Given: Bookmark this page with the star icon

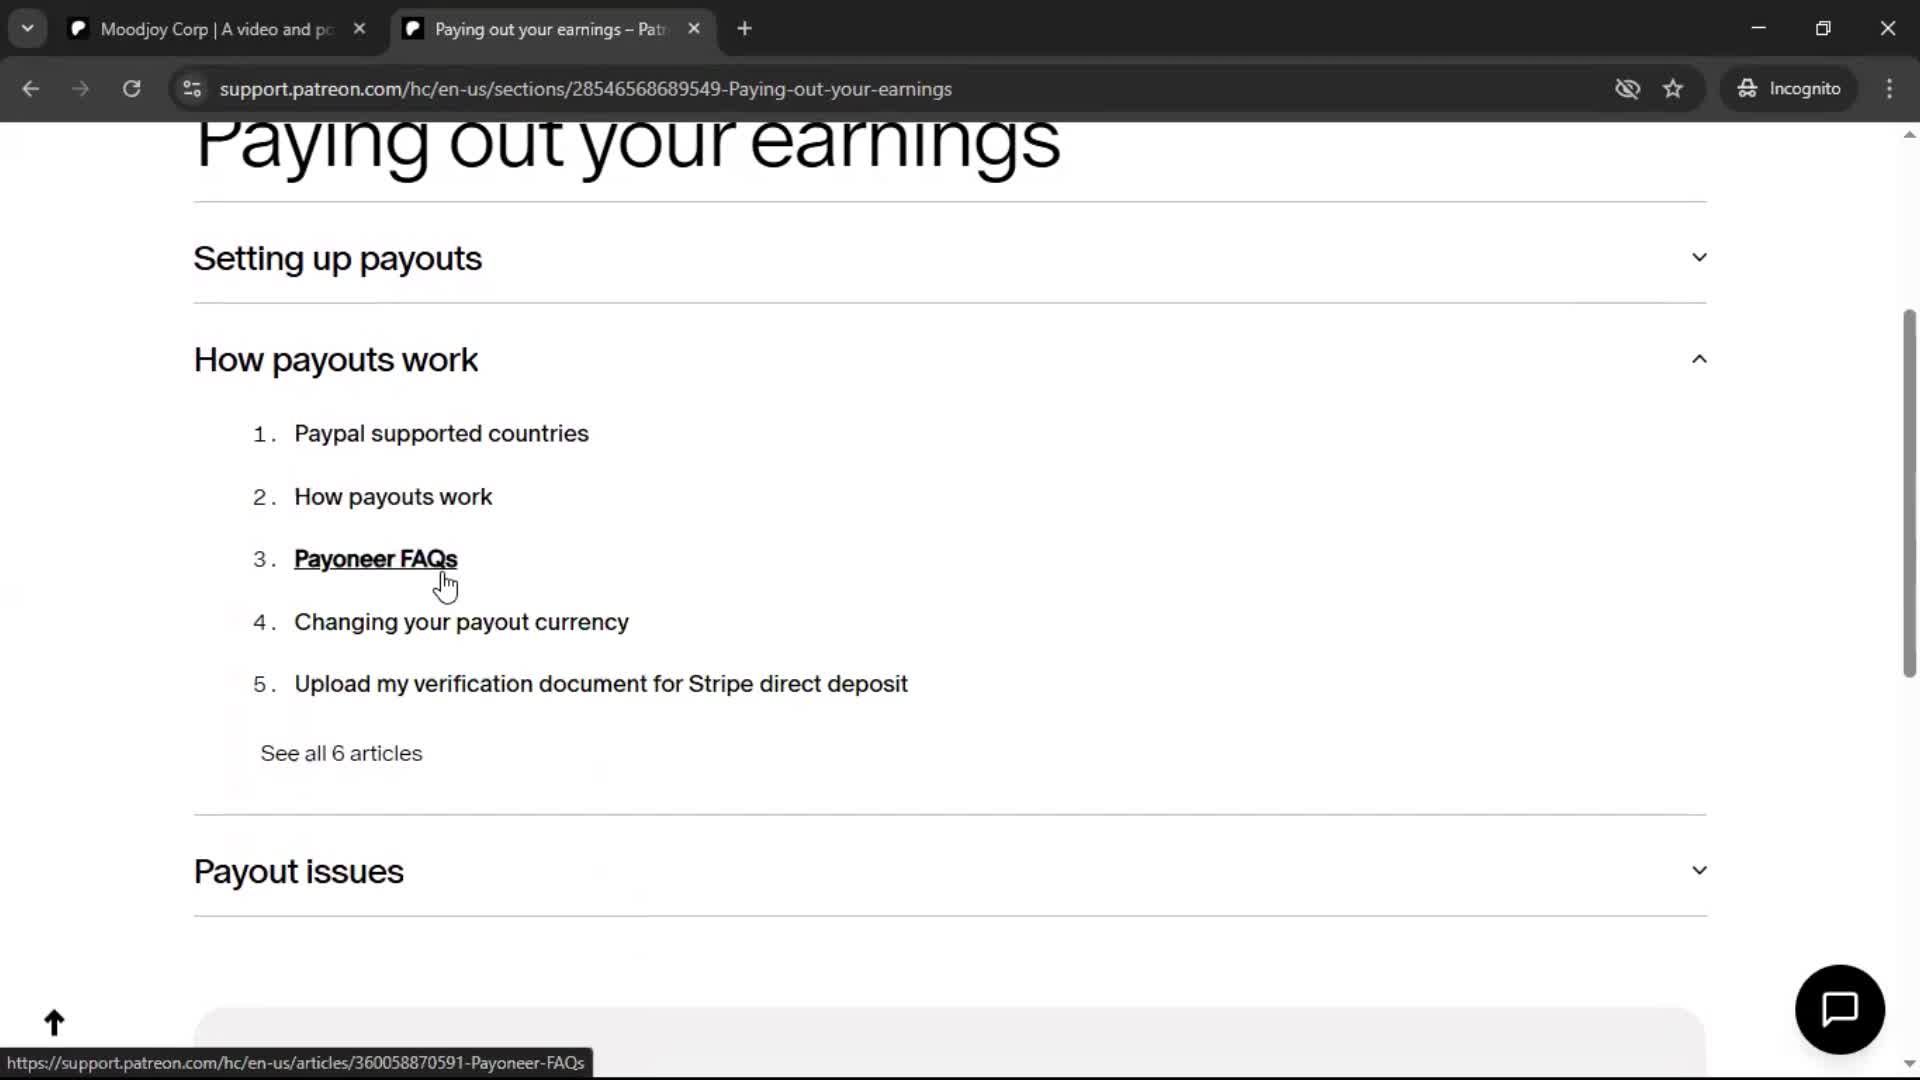Looking at the screenshot, I should (x=1673, y=89).
